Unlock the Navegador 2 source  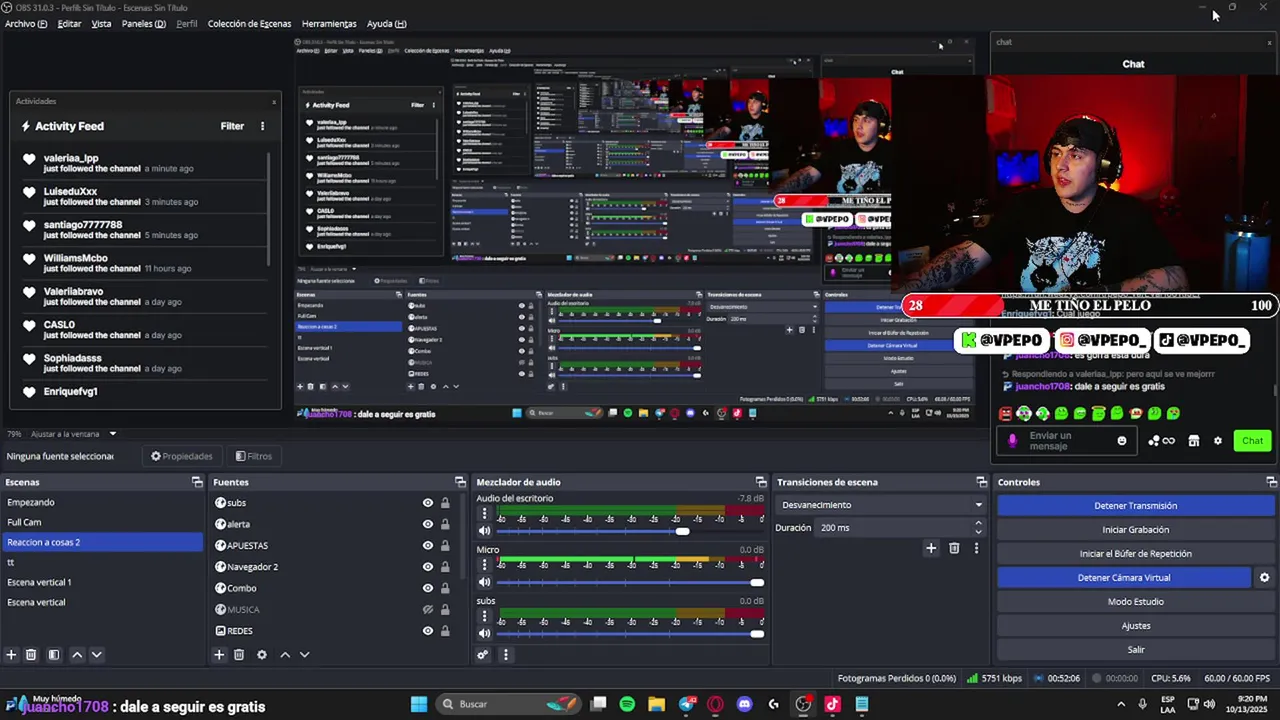click(x=445, y=567)
